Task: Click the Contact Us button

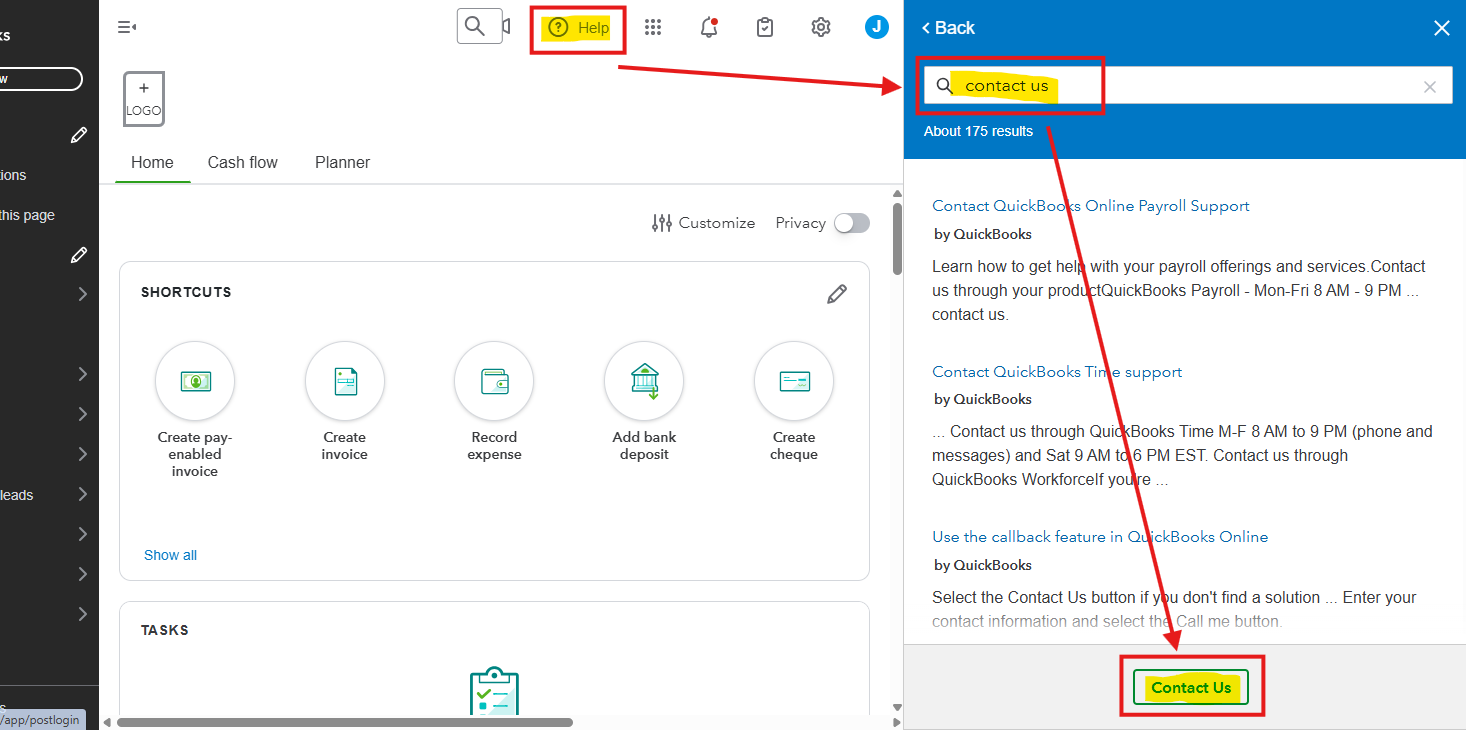Action: pos(1191,687)
